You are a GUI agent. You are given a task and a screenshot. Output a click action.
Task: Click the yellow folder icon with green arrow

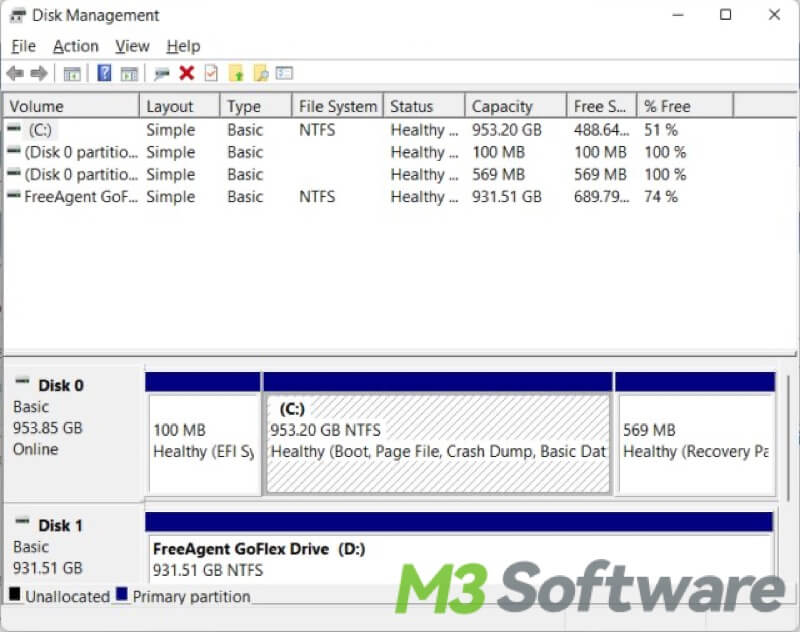click(236, 73)
